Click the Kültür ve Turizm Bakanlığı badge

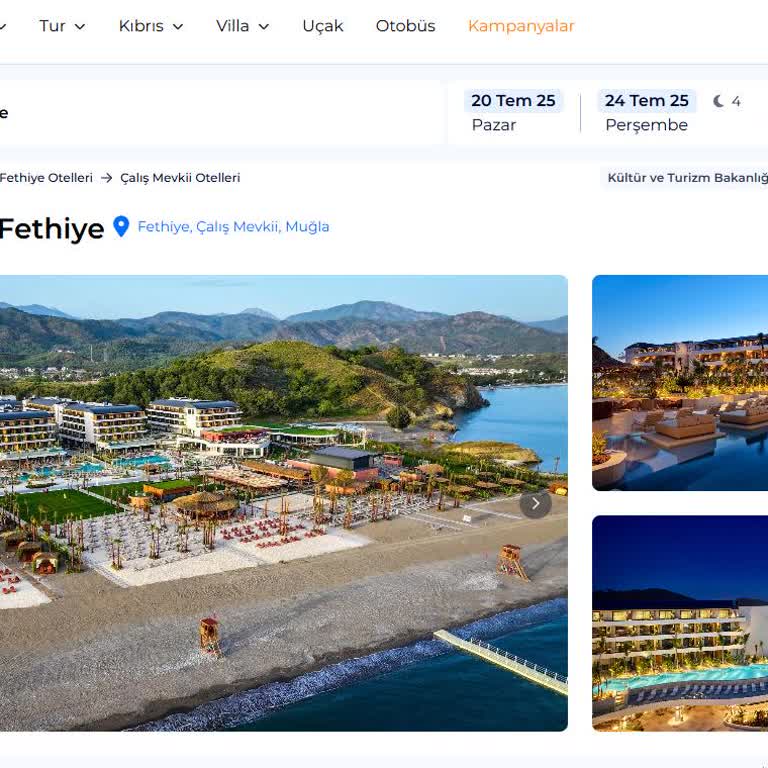686,178
